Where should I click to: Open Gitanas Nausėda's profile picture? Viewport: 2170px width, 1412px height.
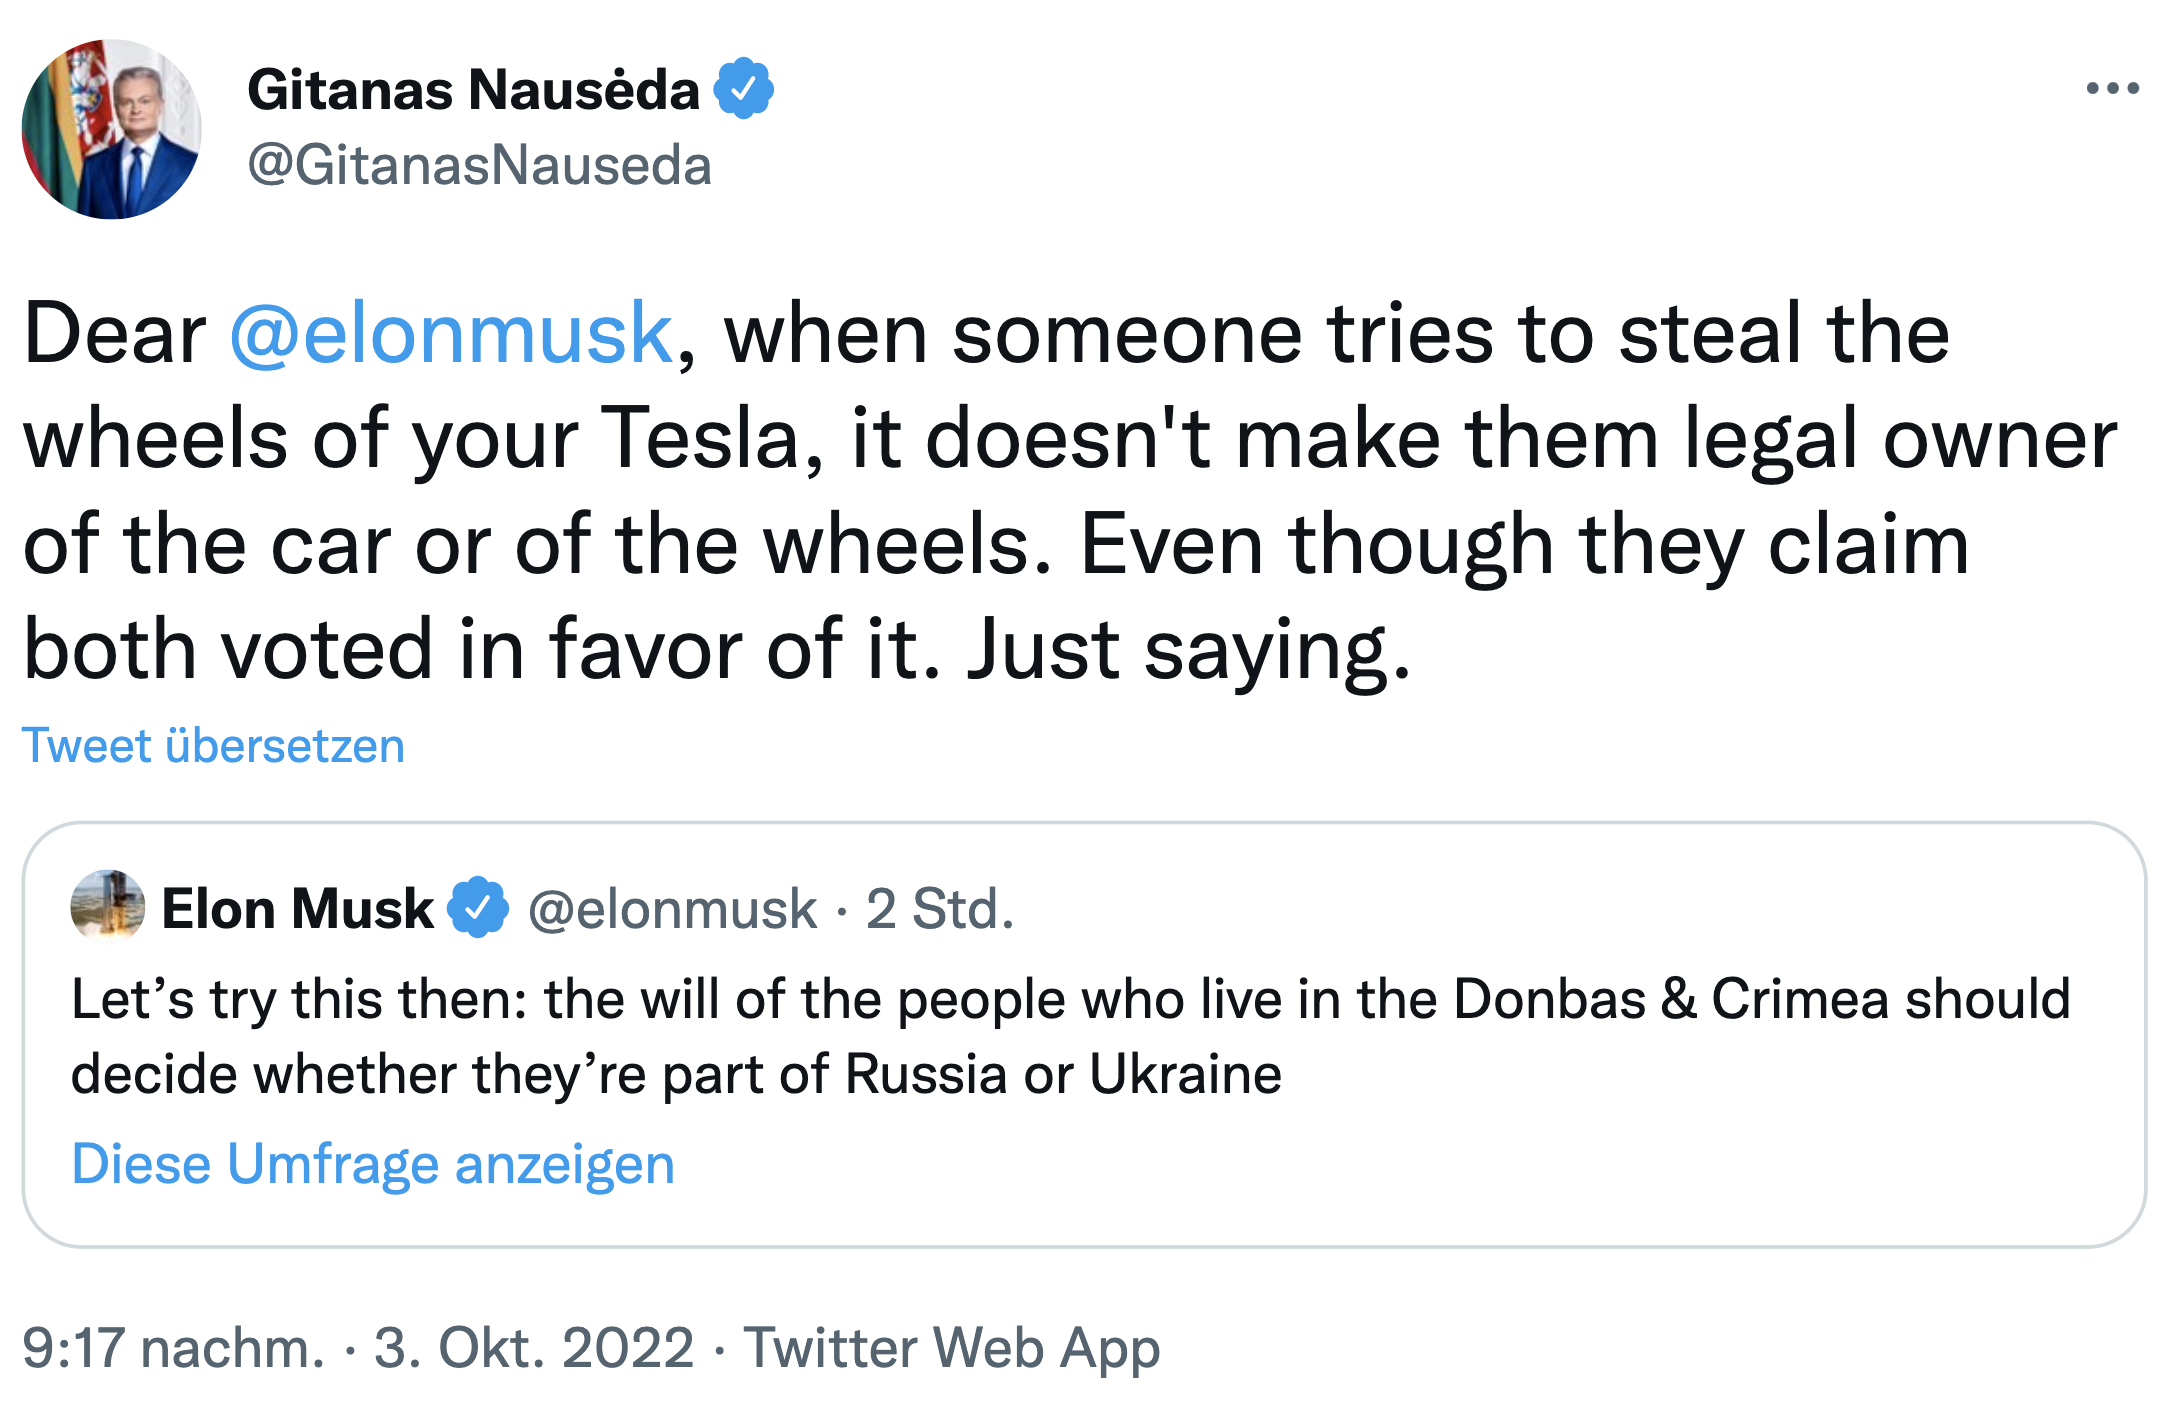click(112, 129)
